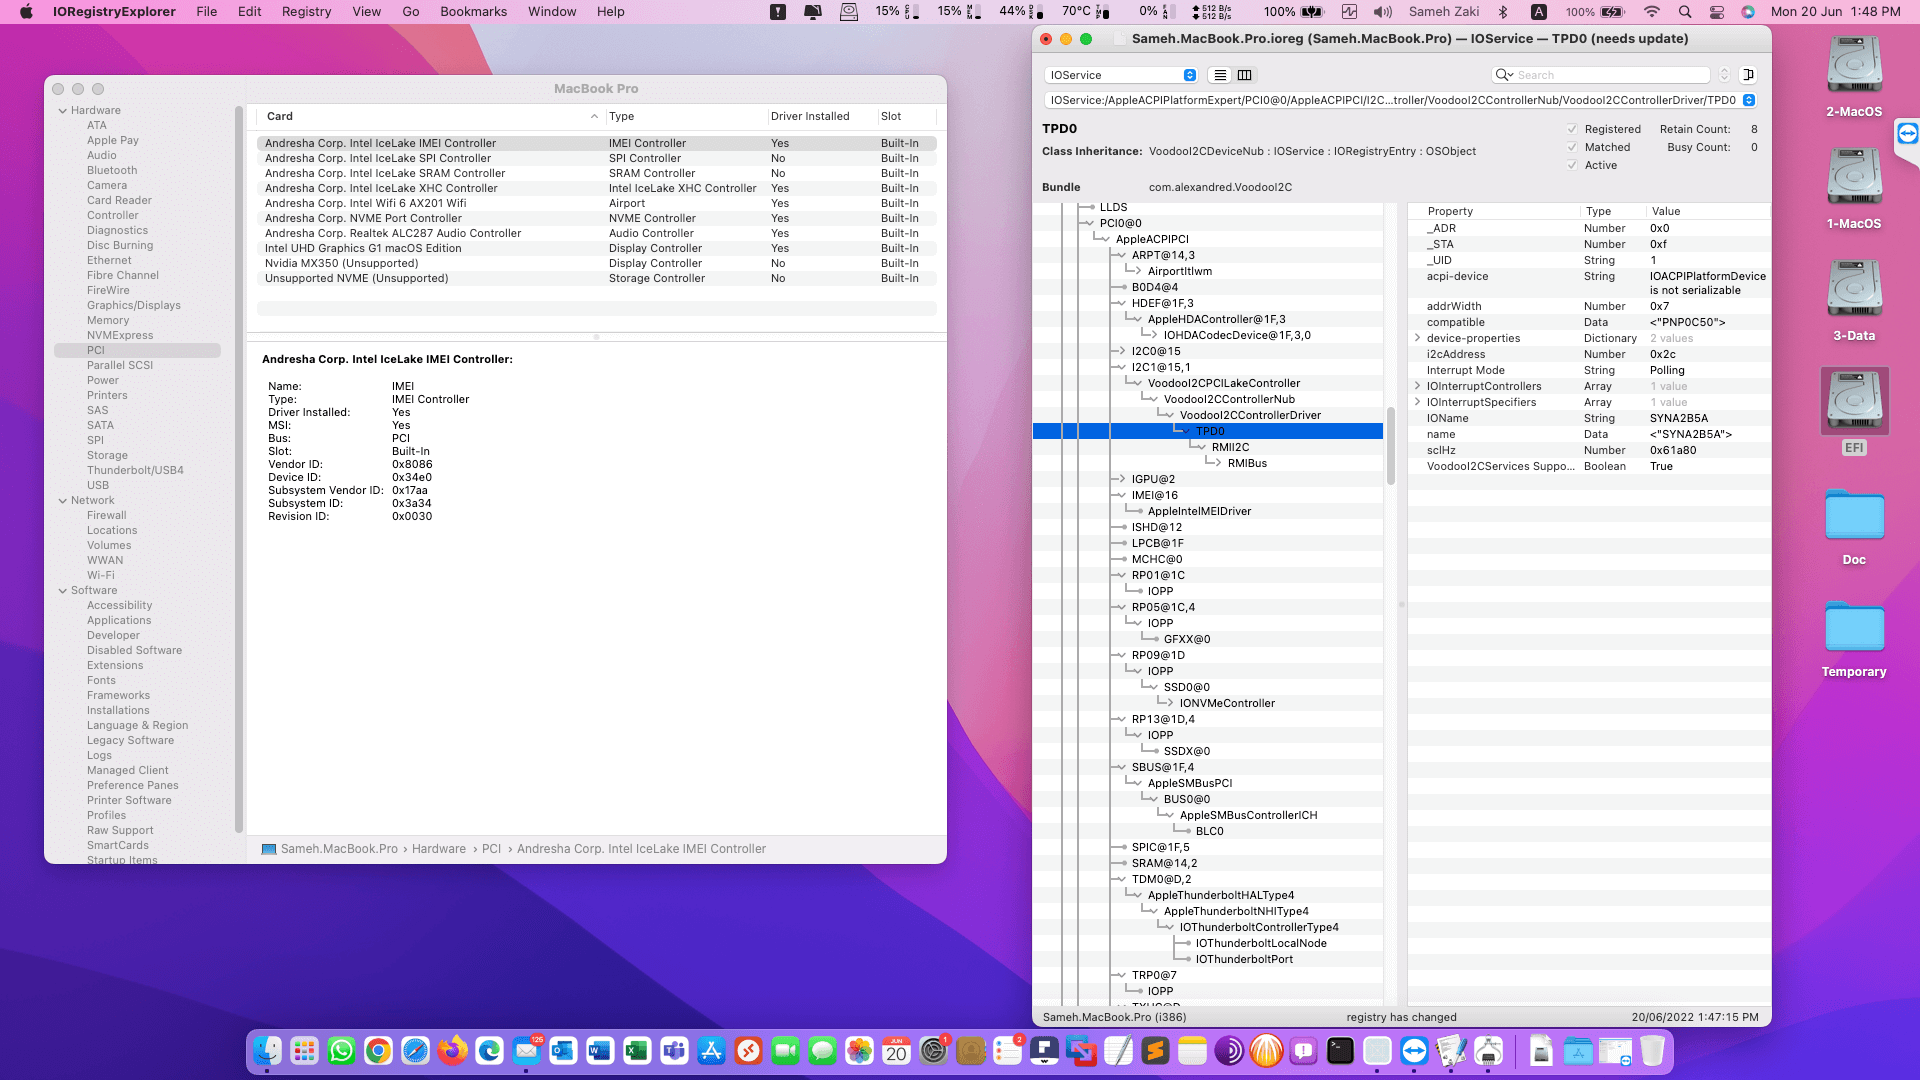This screenshot has width=1920, height=1080.
Task: Open the Doc folder on desktop
Action: click(1854, 527)
